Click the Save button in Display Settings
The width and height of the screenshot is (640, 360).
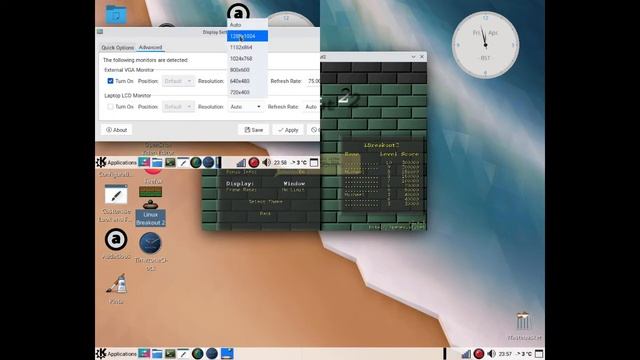tap(253, 130)
